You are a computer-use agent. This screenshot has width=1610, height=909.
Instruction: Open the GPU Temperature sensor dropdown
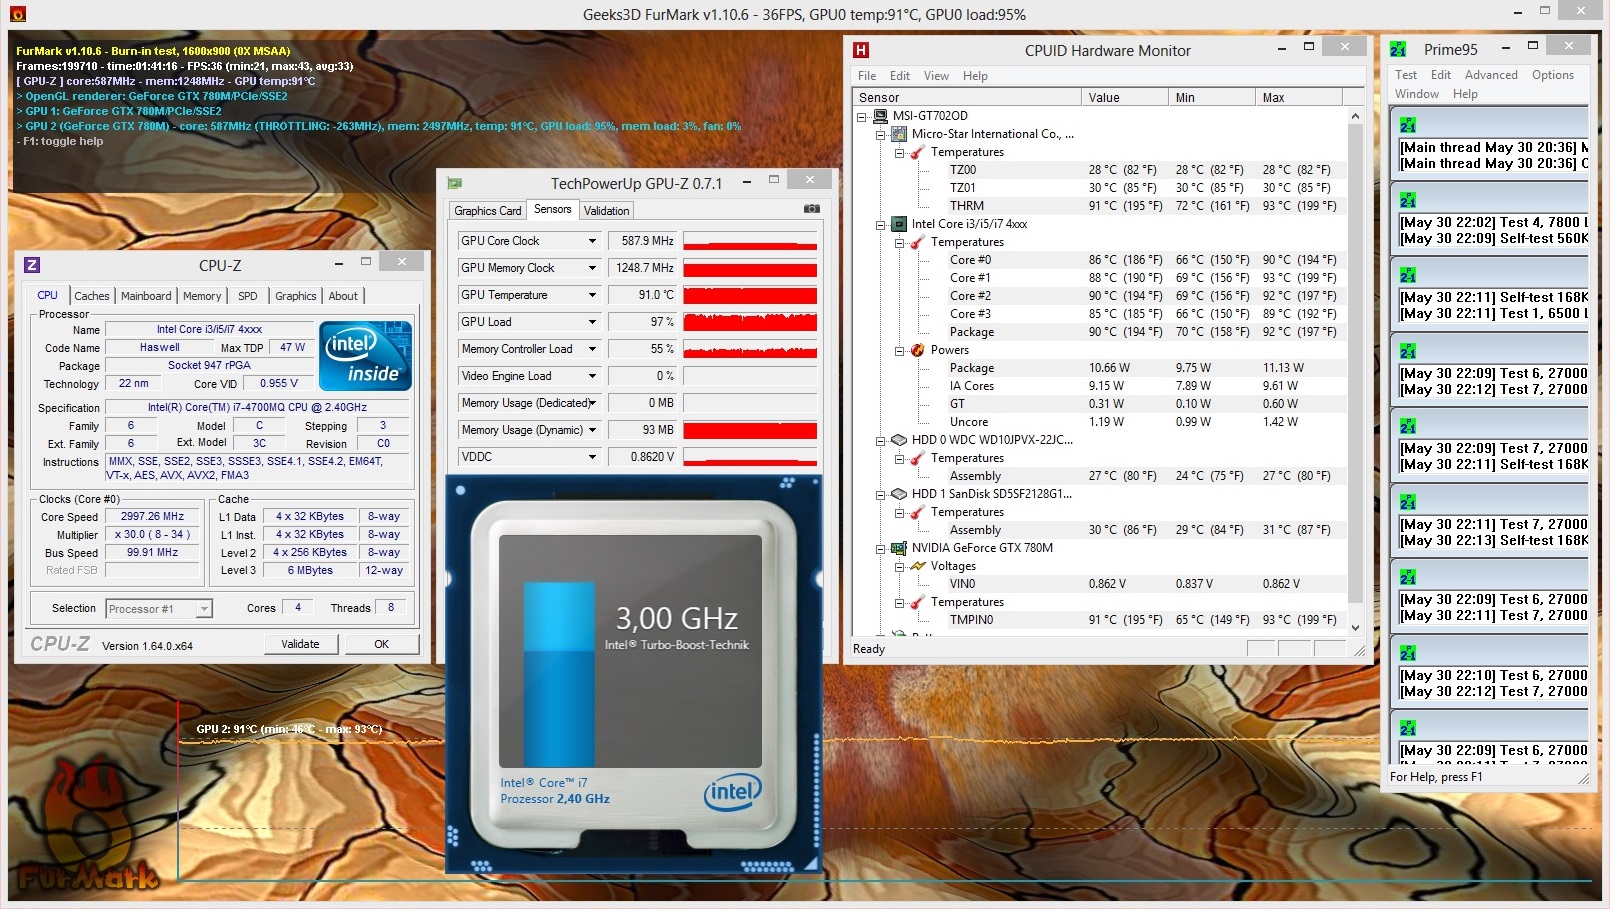point(592,295)
